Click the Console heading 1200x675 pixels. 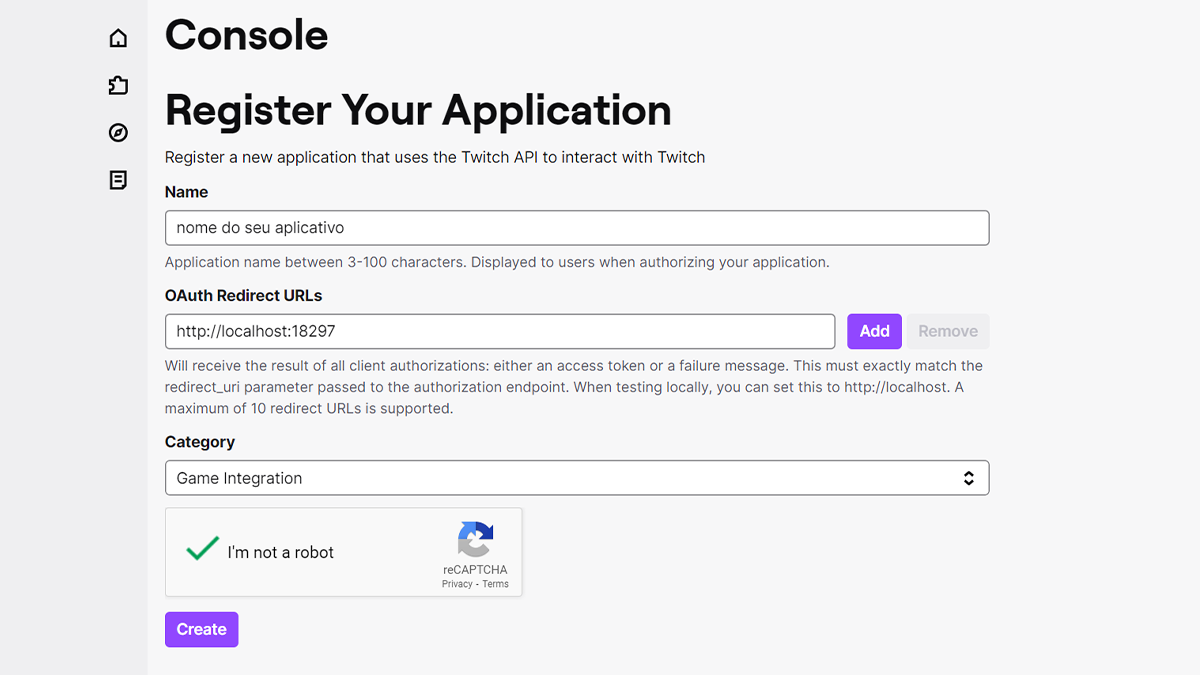tap(247, 36)
